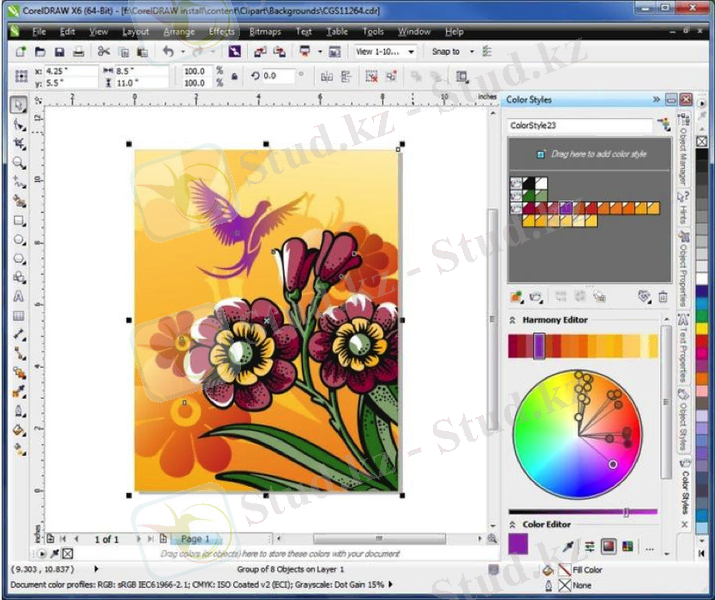Select the Interactive Fill tool
716x600 pixels.
19,450
